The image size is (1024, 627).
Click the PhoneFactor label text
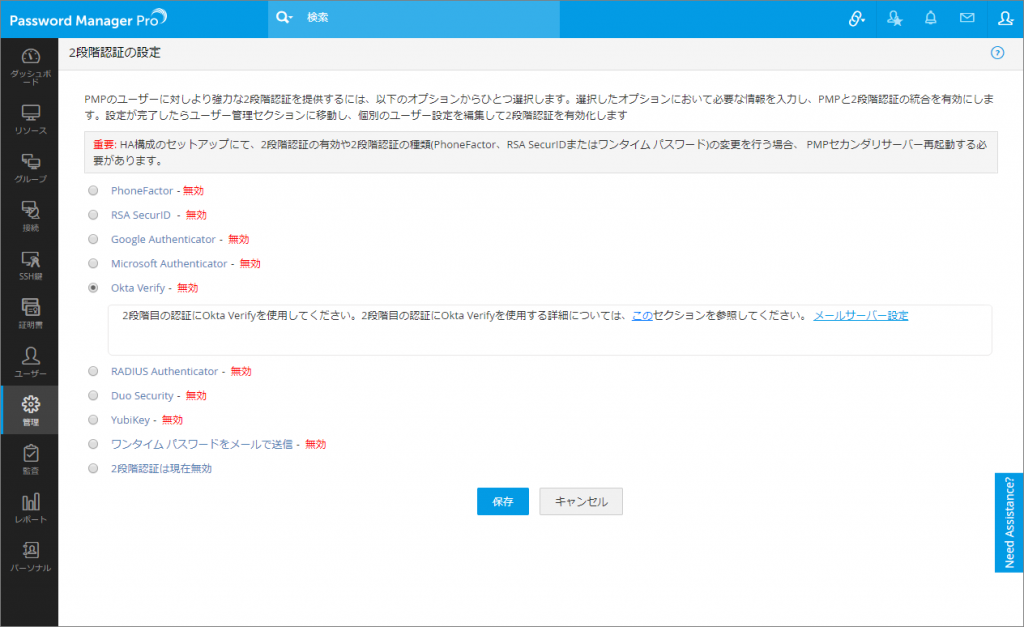142,191
